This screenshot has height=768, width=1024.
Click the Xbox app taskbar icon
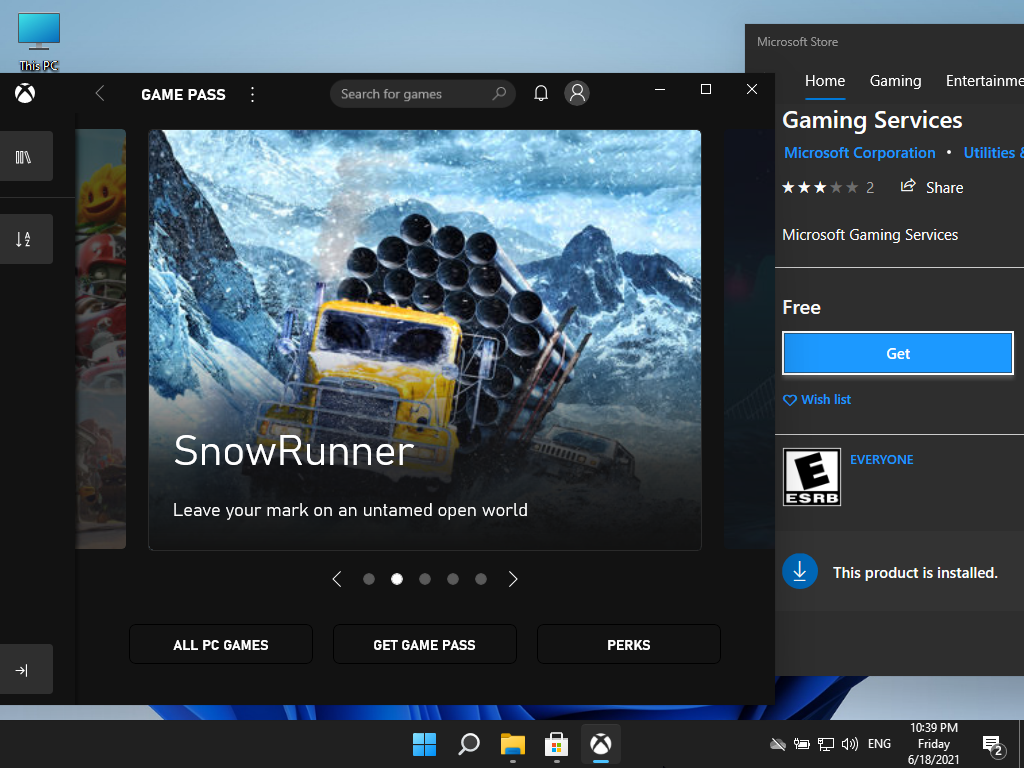(601, 744)
